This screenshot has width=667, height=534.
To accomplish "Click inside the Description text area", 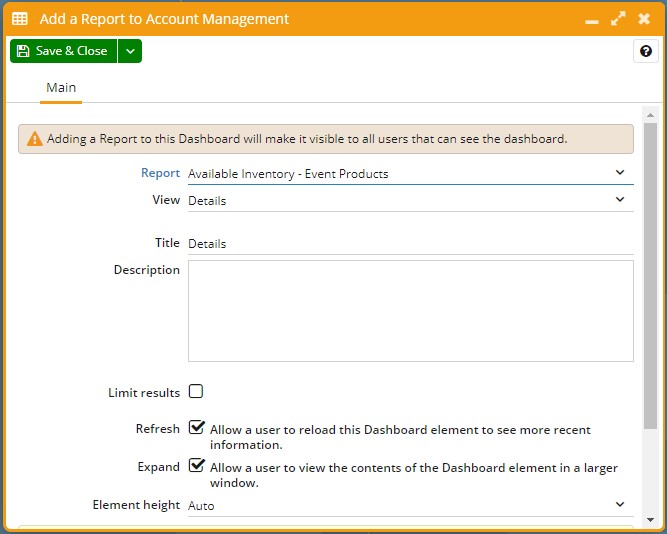I will click(410, 310).
